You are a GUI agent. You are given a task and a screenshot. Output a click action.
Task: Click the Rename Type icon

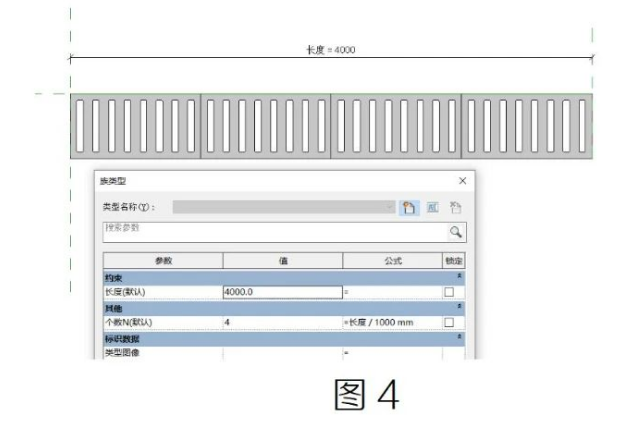point(433,208)
